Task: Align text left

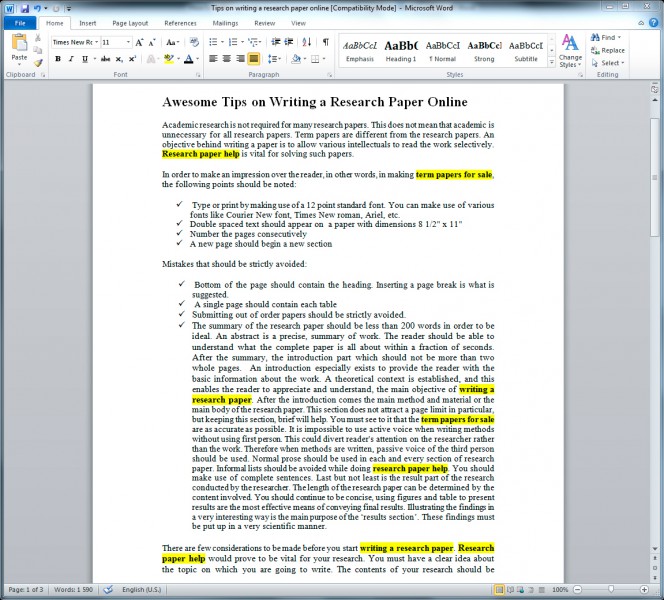Action: [x=213, y=59]
